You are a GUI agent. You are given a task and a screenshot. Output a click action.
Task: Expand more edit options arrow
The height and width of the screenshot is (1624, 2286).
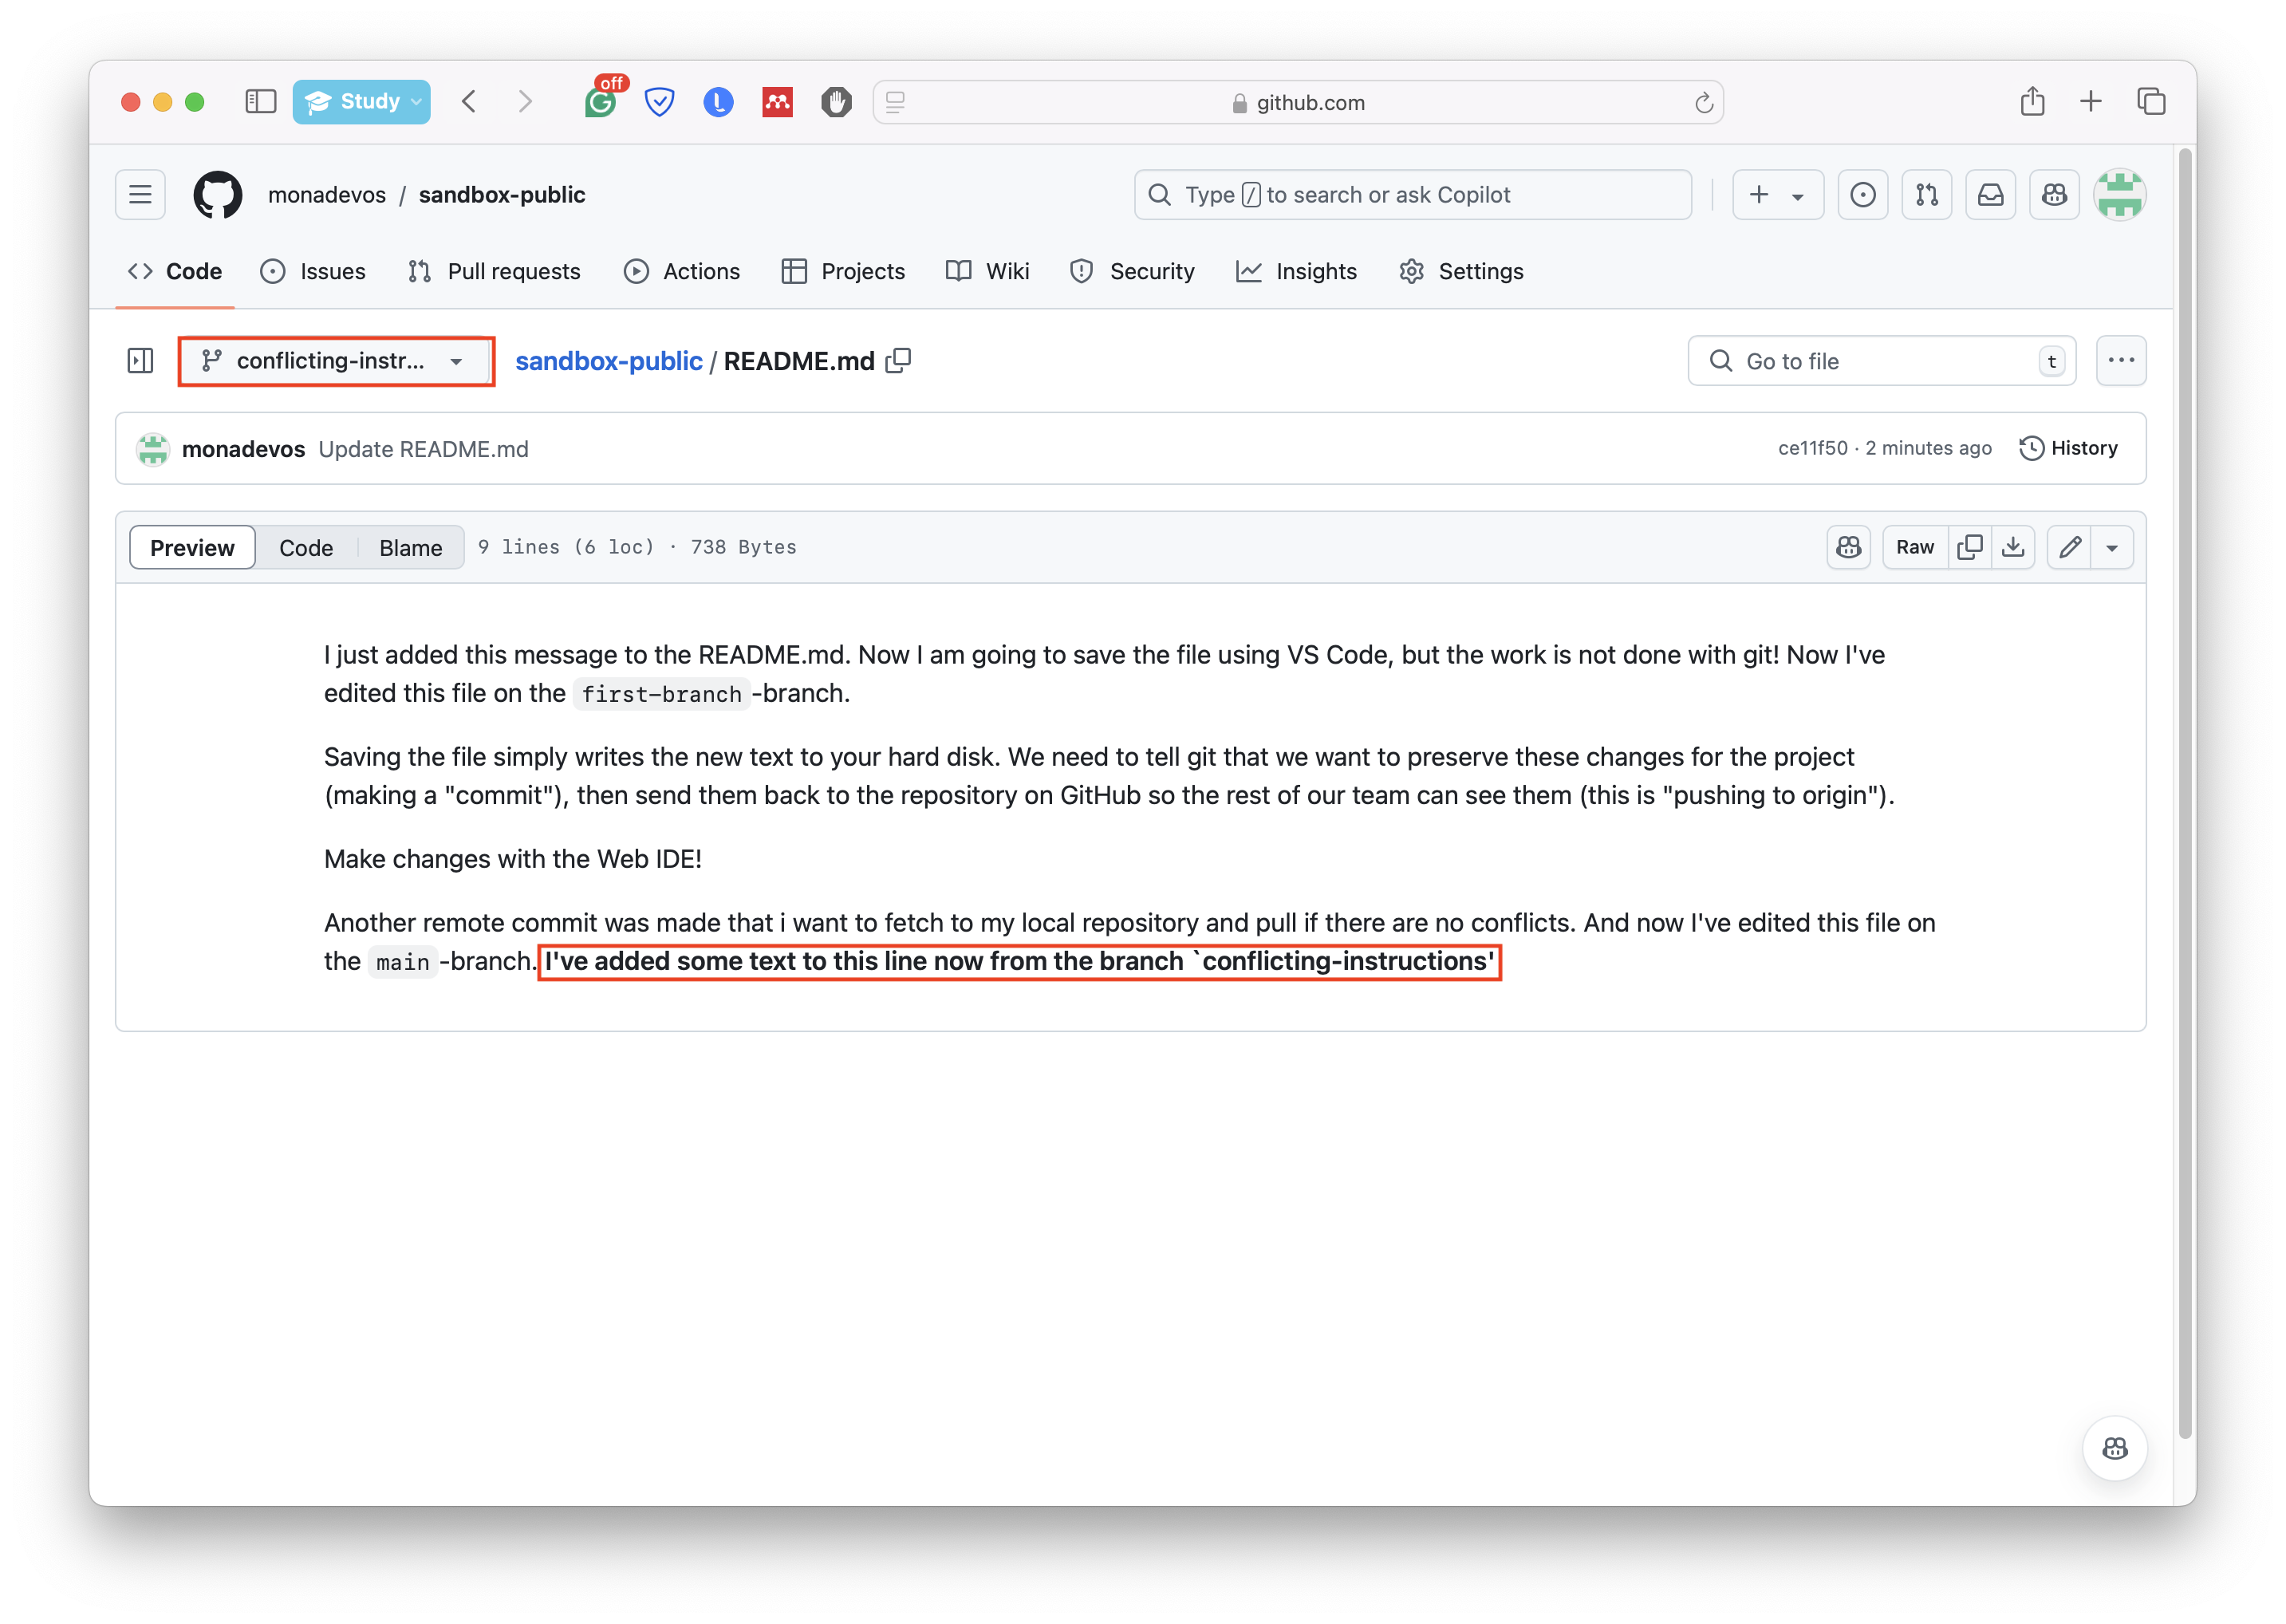click(2112, 548)
